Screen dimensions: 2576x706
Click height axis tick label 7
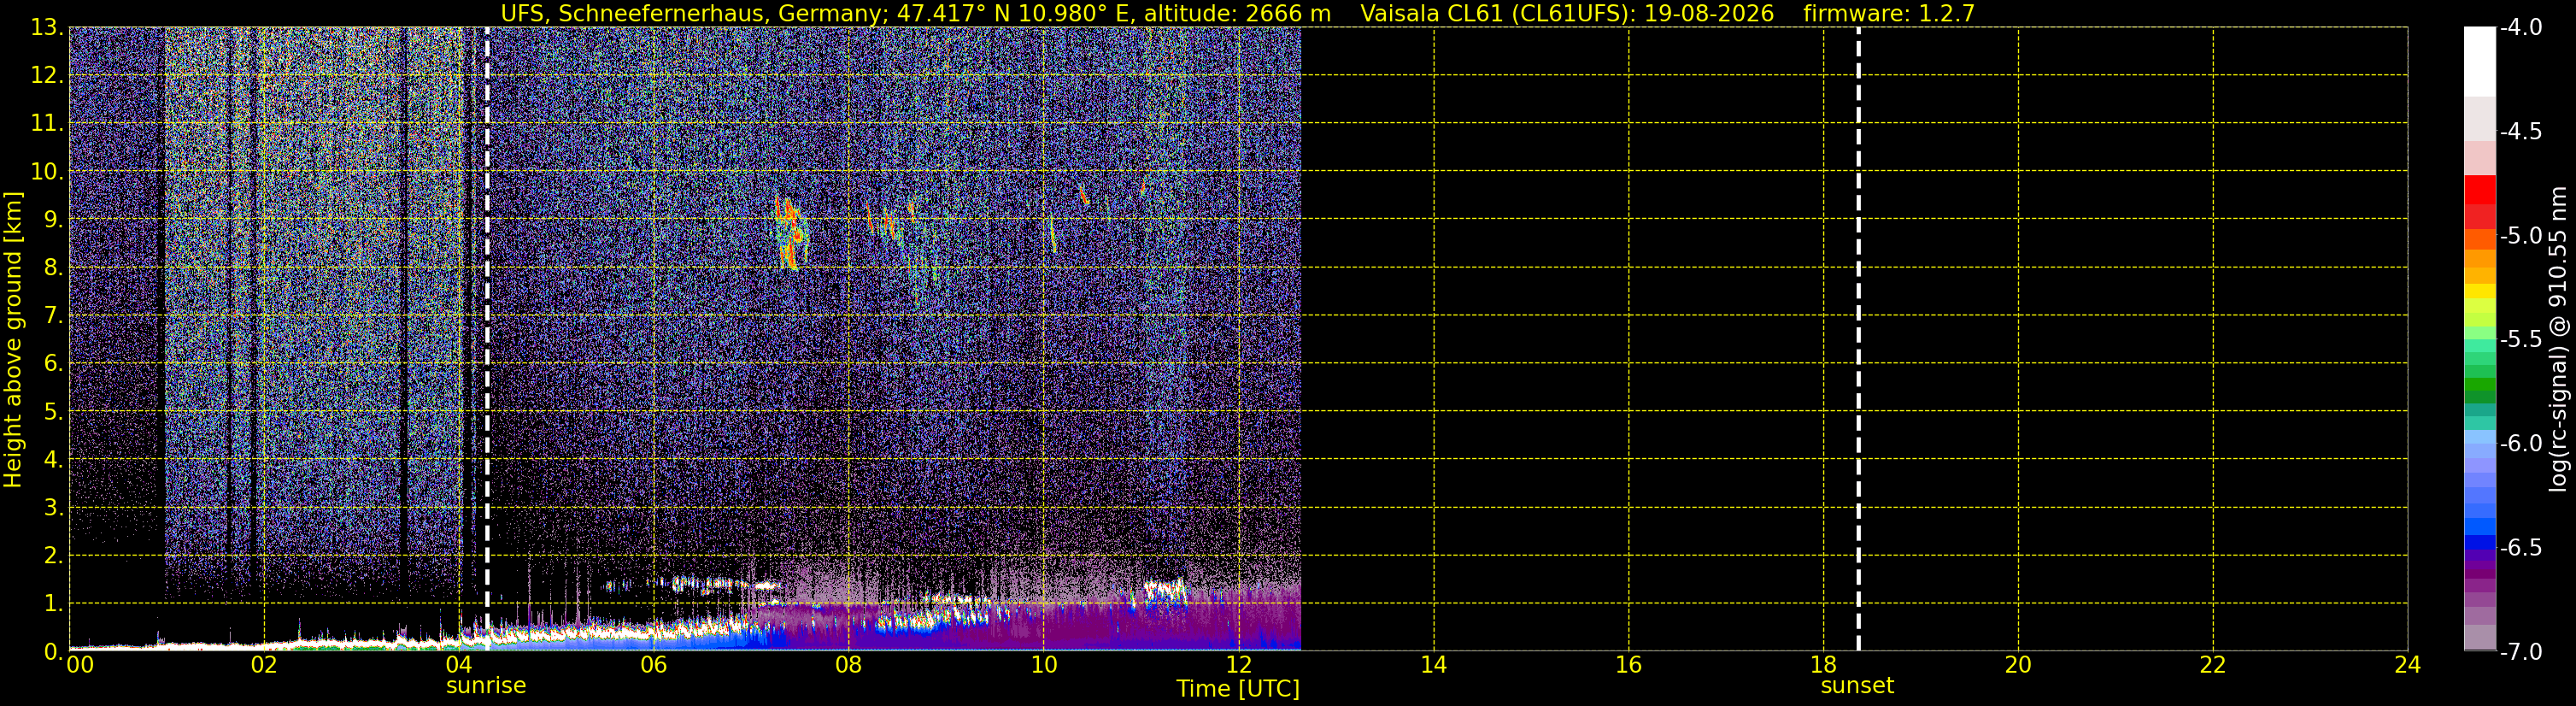point(52,316)
